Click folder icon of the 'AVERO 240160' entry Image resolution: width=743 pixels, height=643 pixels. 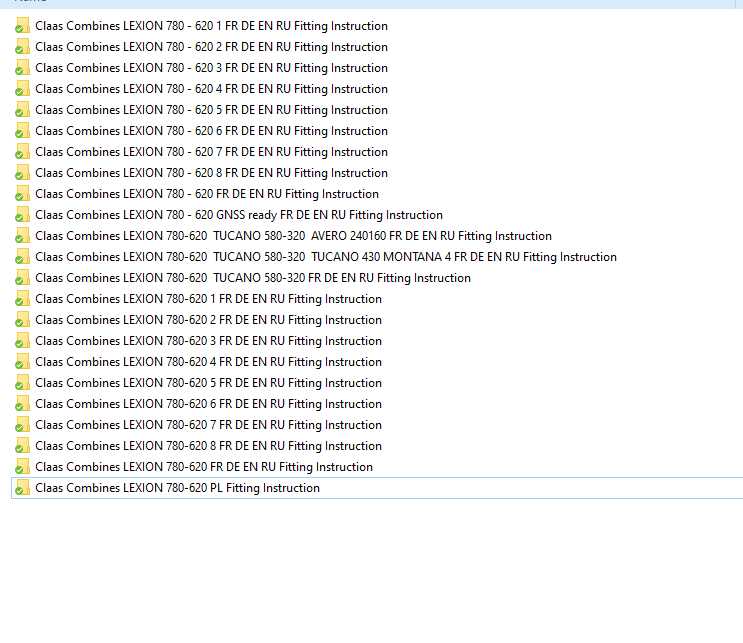click(x=22, y=235)
